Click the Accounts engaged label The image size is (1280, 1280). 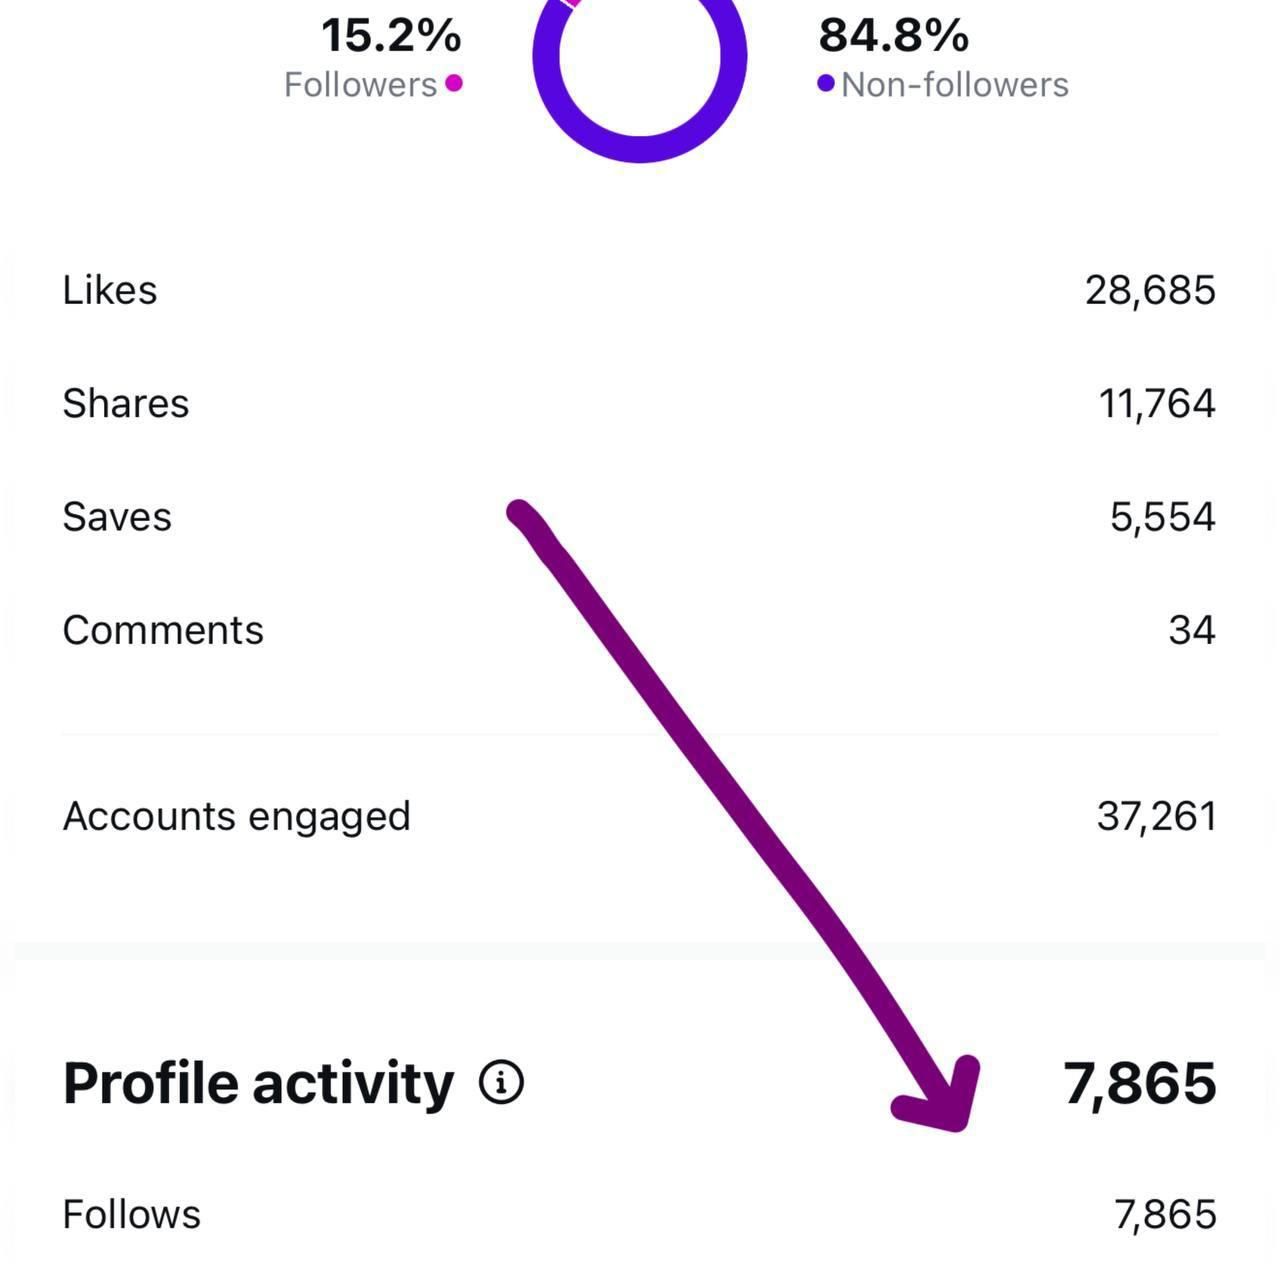[x=237, y=816]
